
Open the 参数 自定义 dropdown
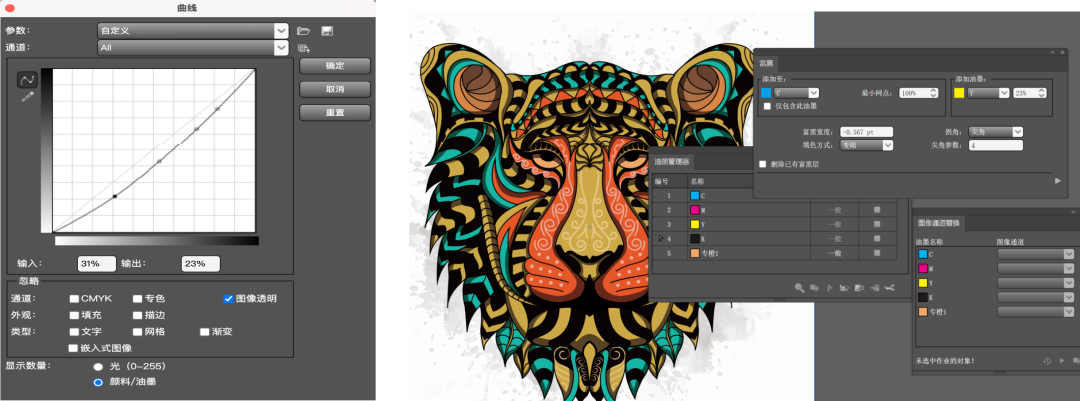(193, 30)
